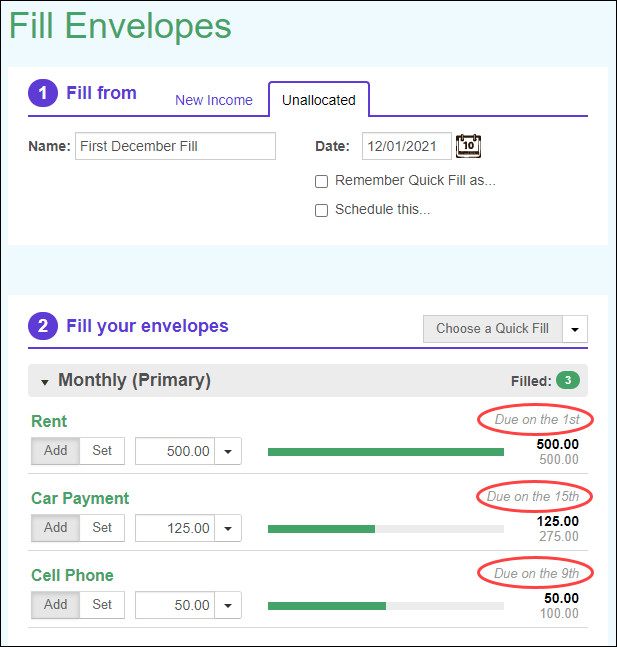Select the Unallocated tab

coord(319,100)
